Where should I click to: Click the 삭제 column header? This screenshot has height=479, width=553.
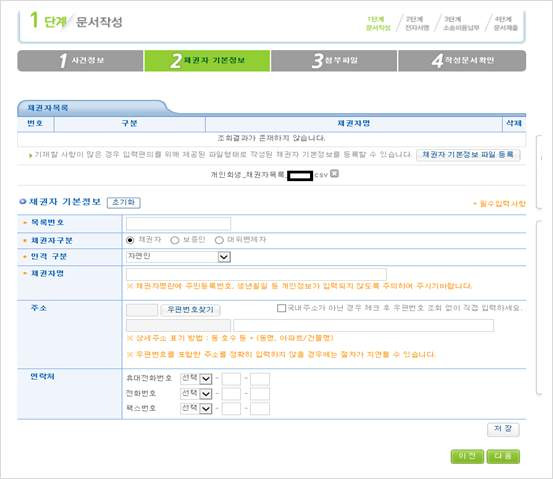point(514,123)
